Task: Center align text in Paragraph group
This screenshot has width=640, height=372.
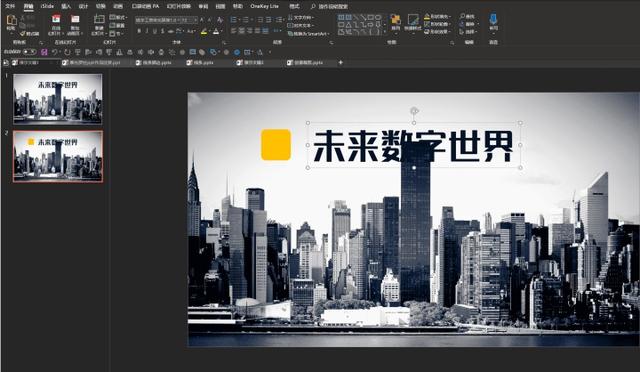Action: click(242, 31)
